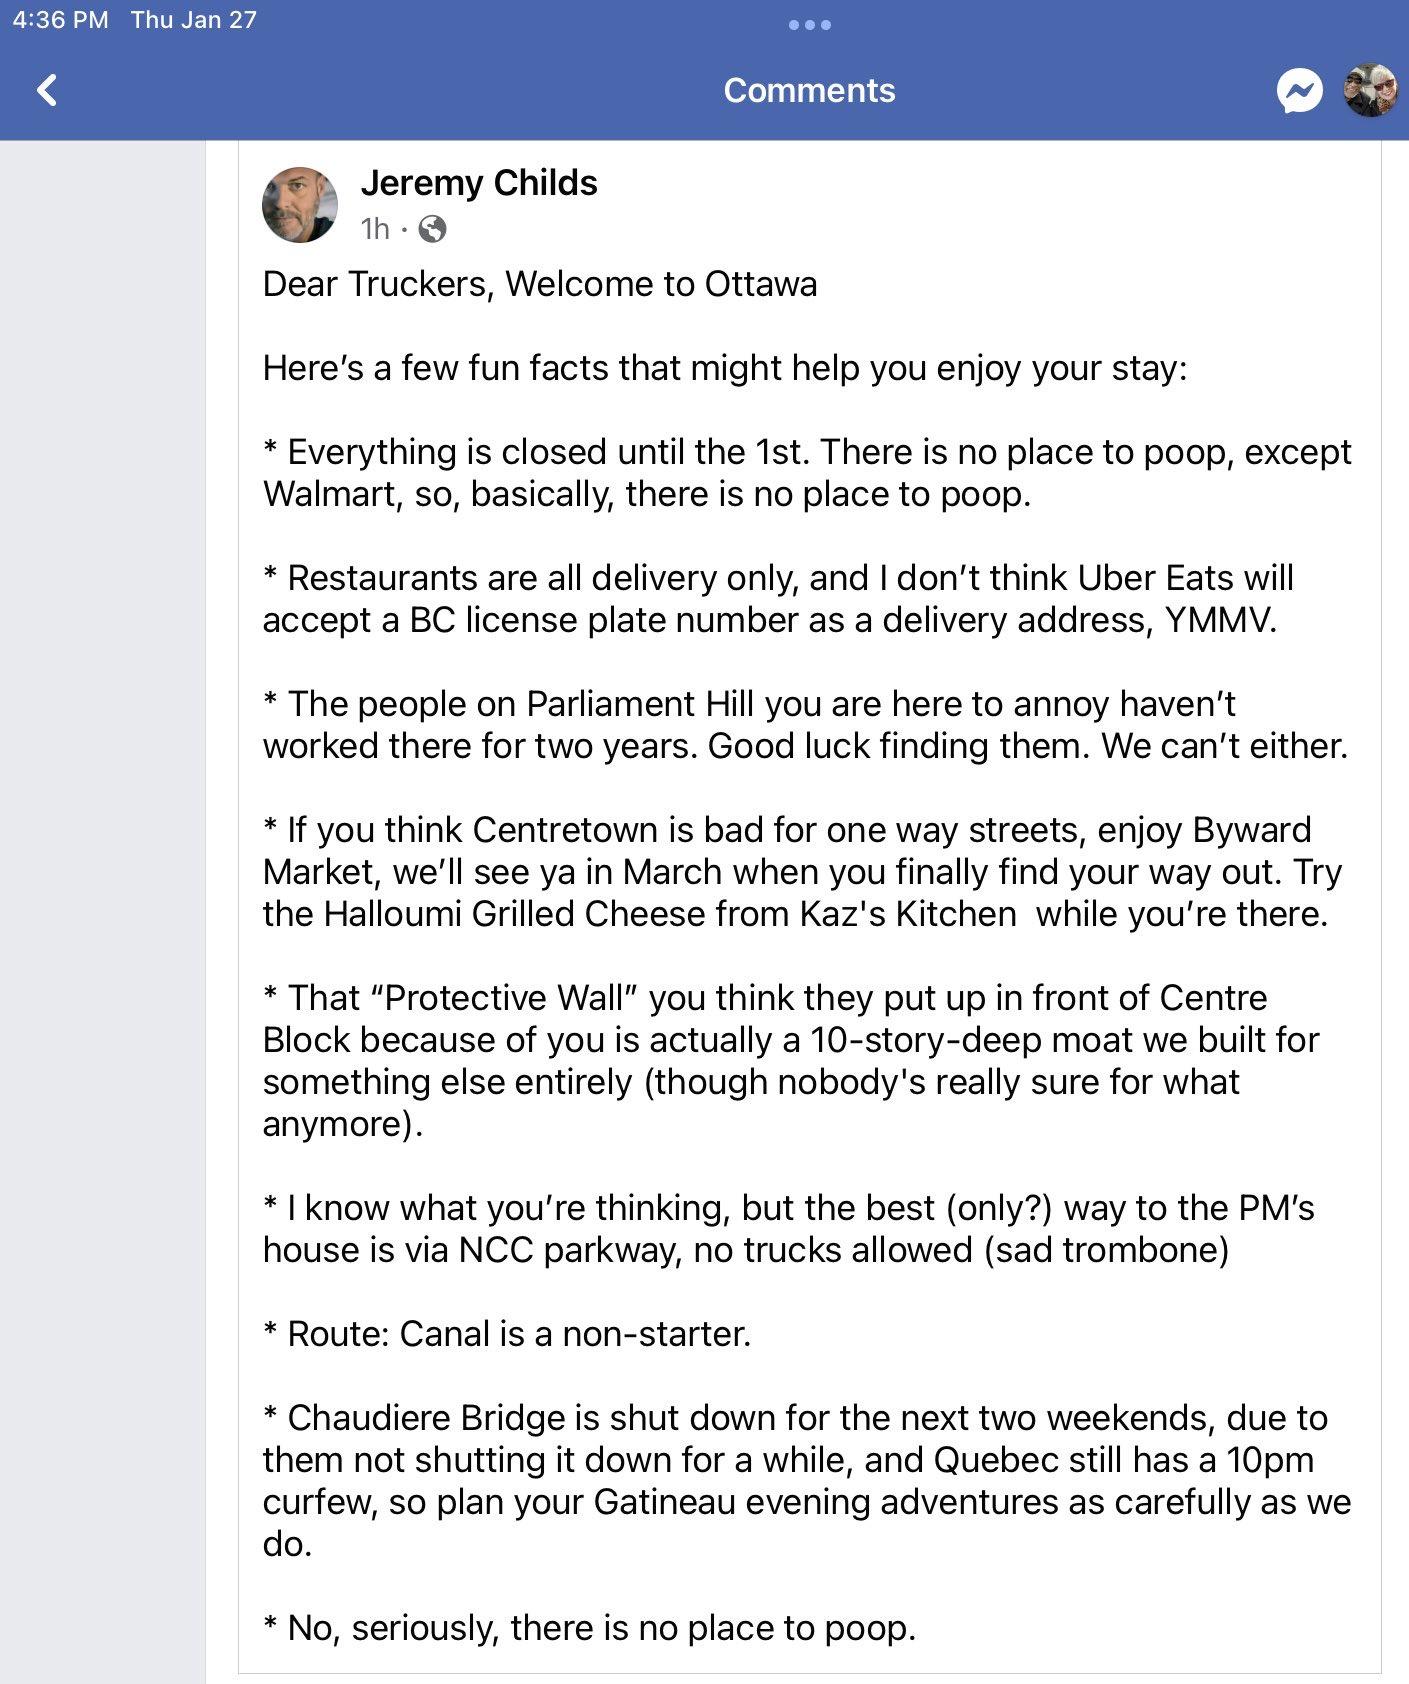Click the "Route: Canal is a non-starter" line
This screenshot has height=1684, width=1409.
tap(507, 1334)
